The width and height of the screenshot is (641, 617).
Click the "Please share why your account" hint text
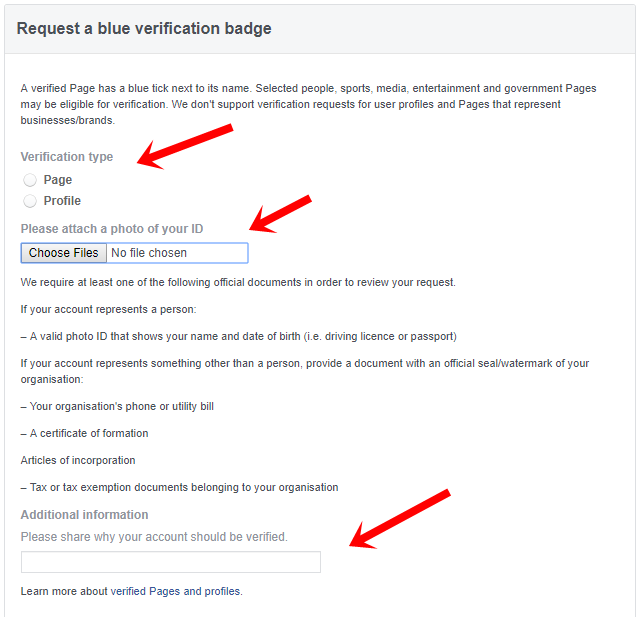tap(154, 537)
